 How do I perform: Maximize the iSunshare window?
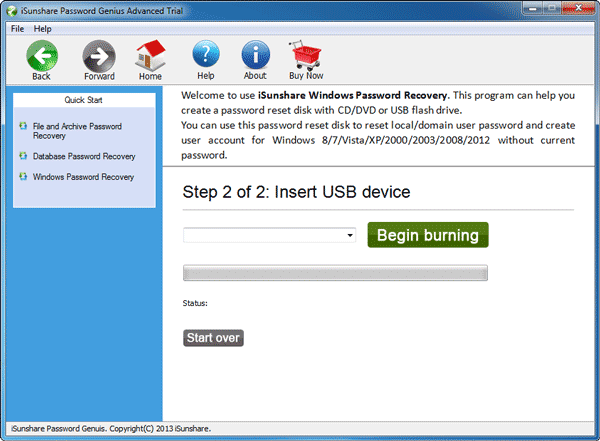pyautogui.click(x=552, y=8)
